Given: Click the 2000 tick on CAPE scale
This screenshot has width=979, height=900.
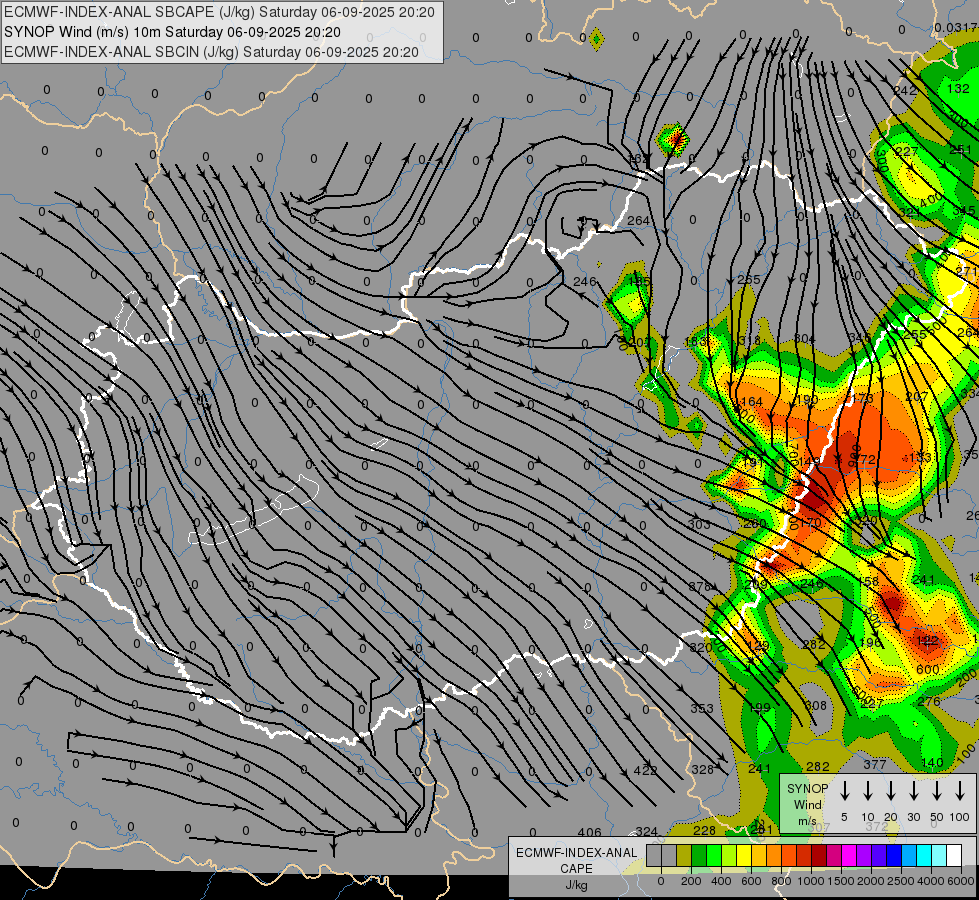Looking at the screenshot, I should click(x=871, y=881).
